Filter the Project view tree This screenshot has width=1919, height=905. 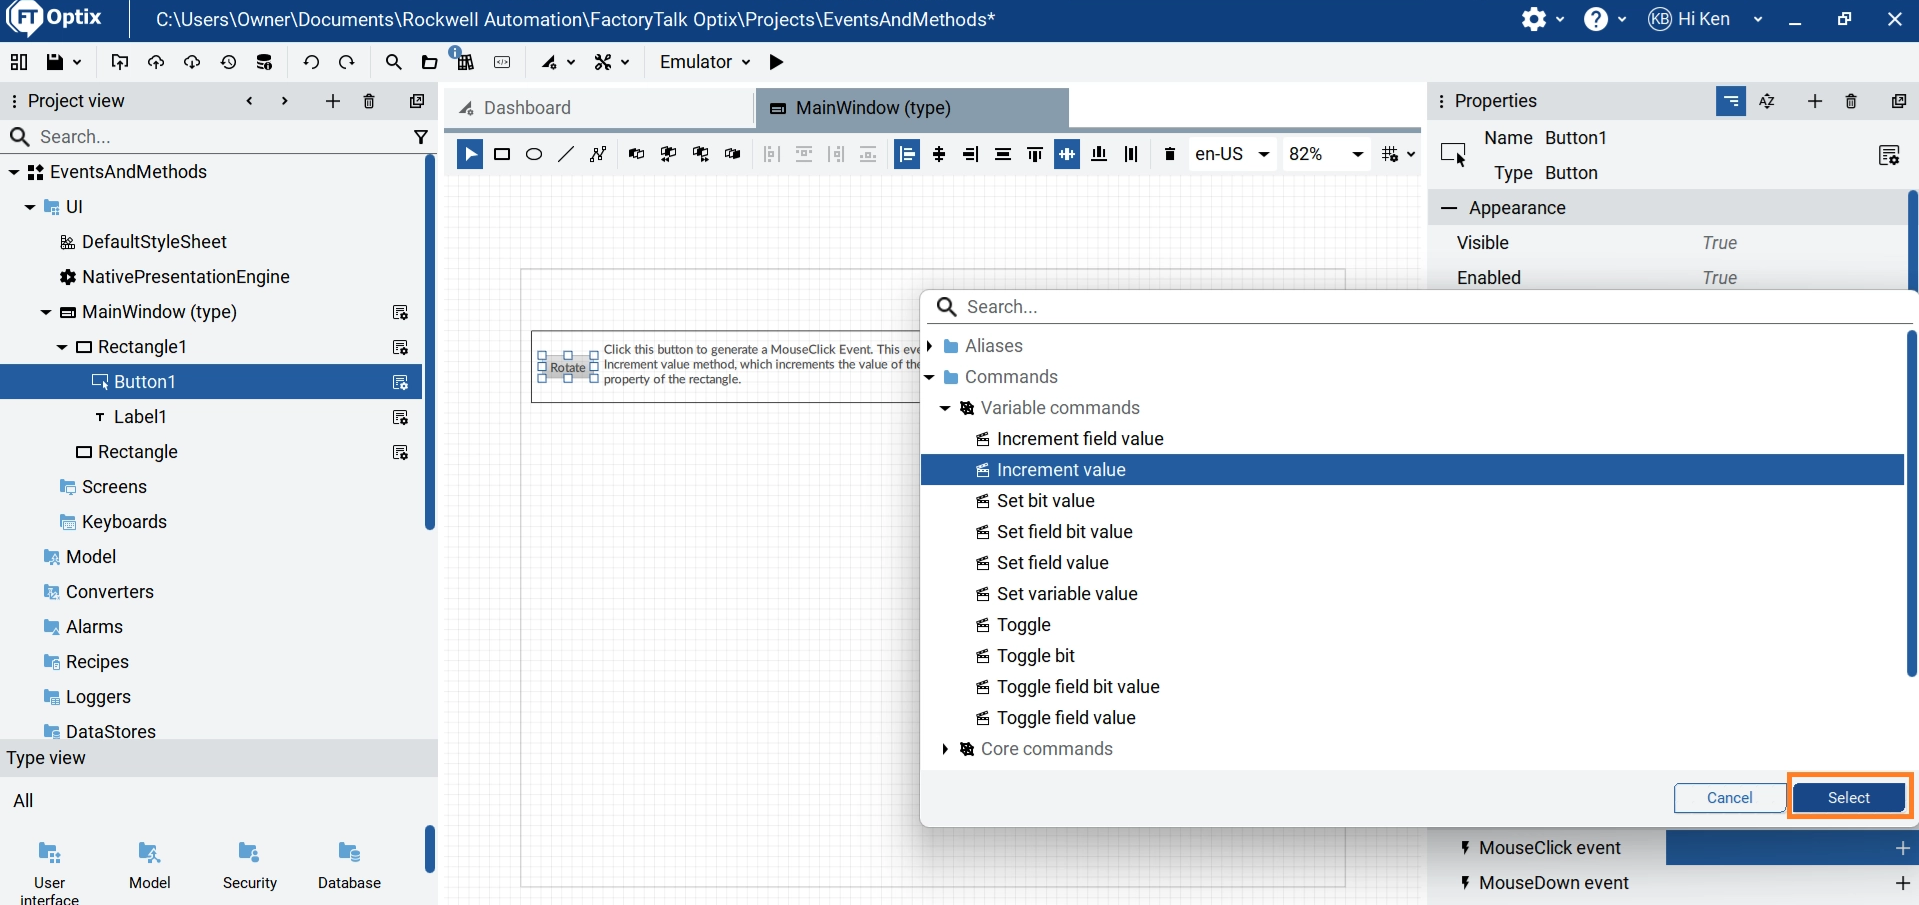point(421,137)
